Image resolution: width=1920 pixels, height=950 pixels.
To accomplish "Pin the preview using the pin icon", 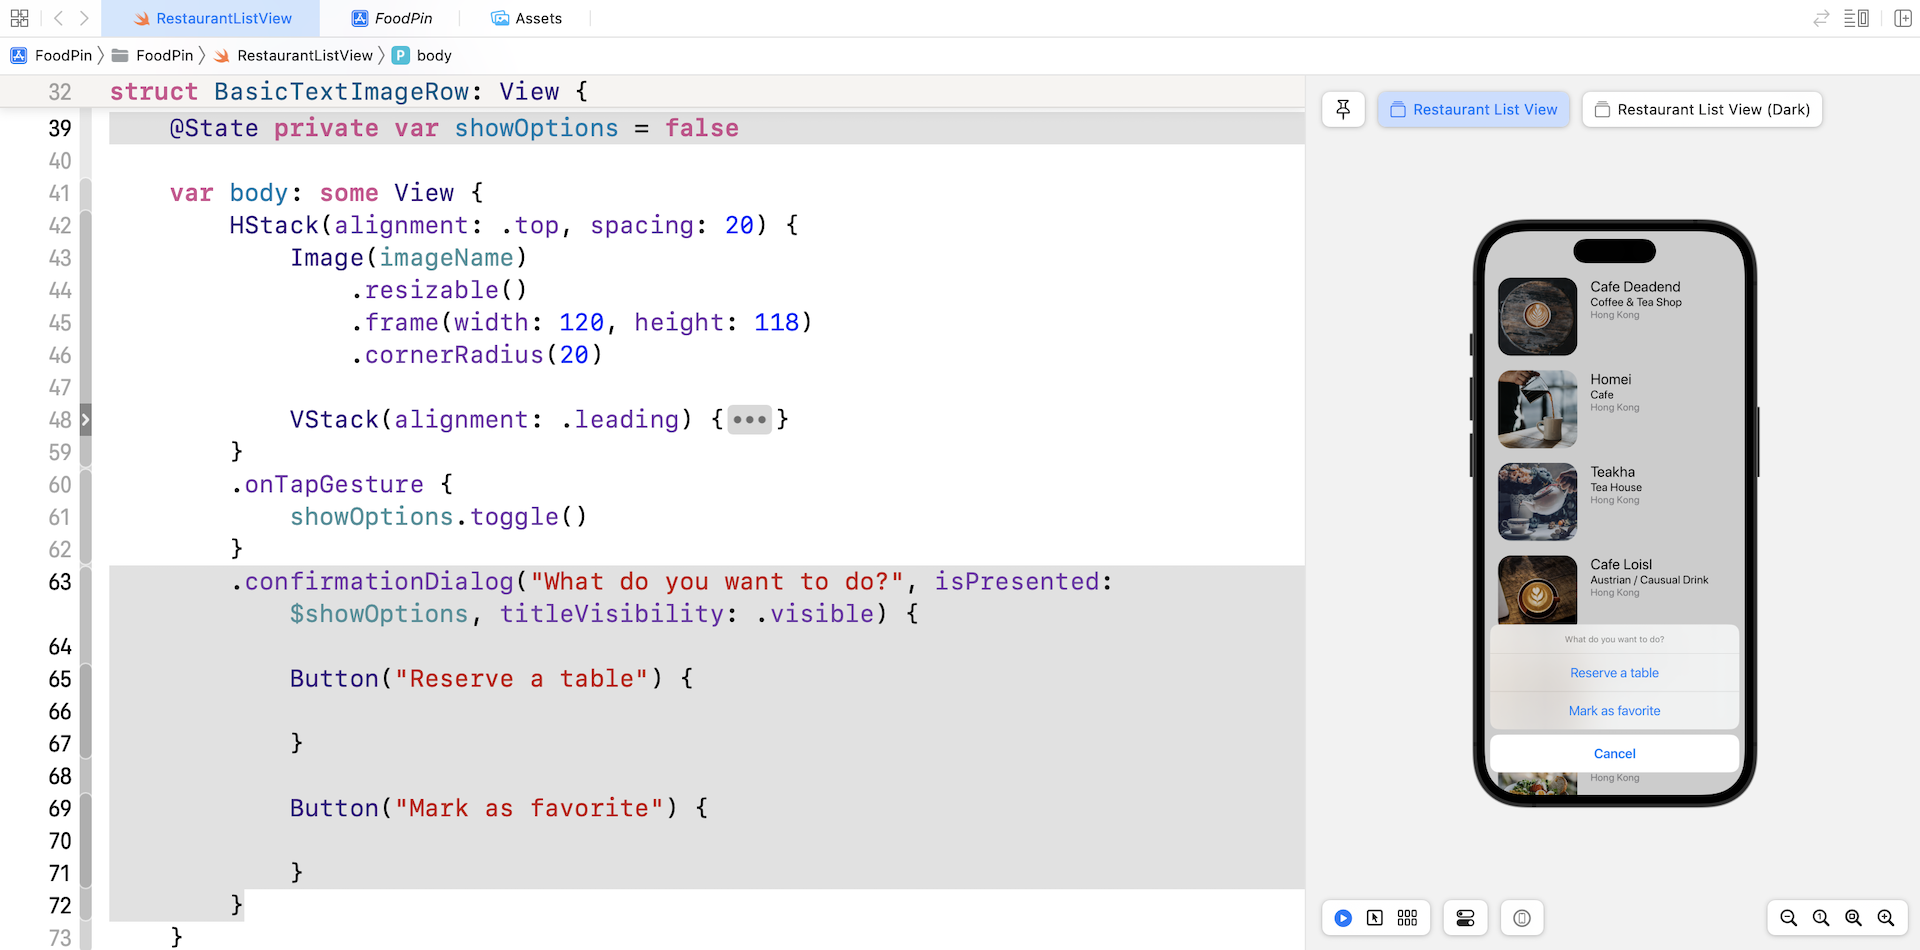I will (x=1343, y=110).
